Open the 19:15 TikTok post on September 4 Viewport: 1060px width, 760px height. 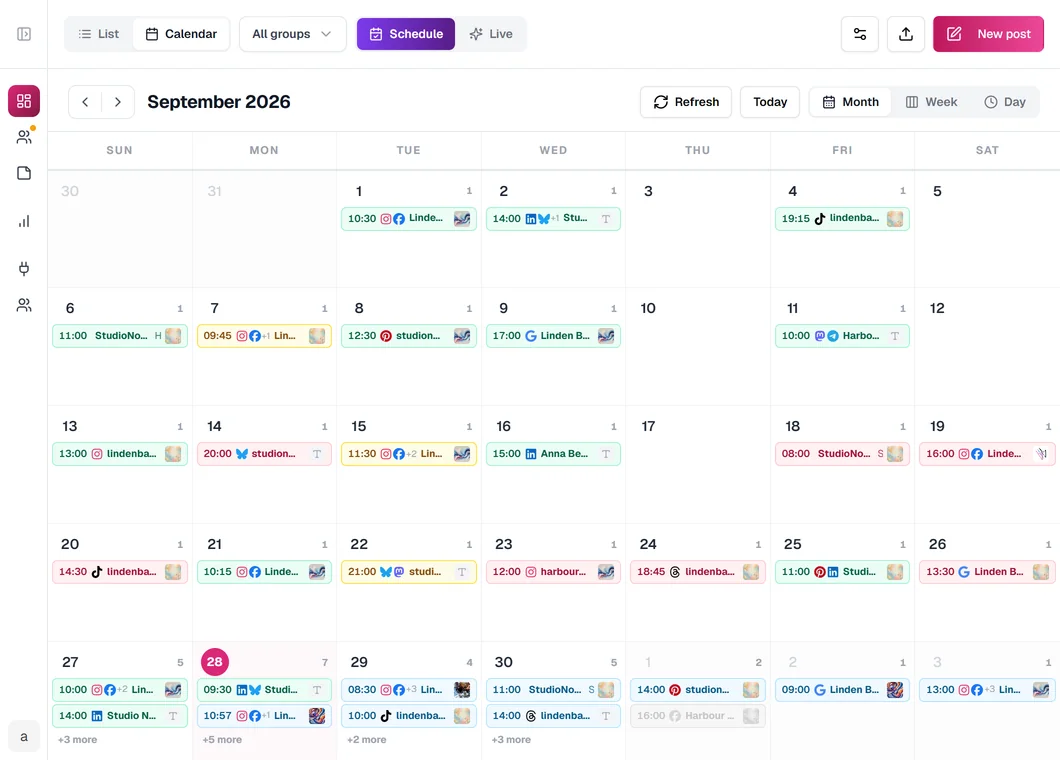(x=842, y=218)
